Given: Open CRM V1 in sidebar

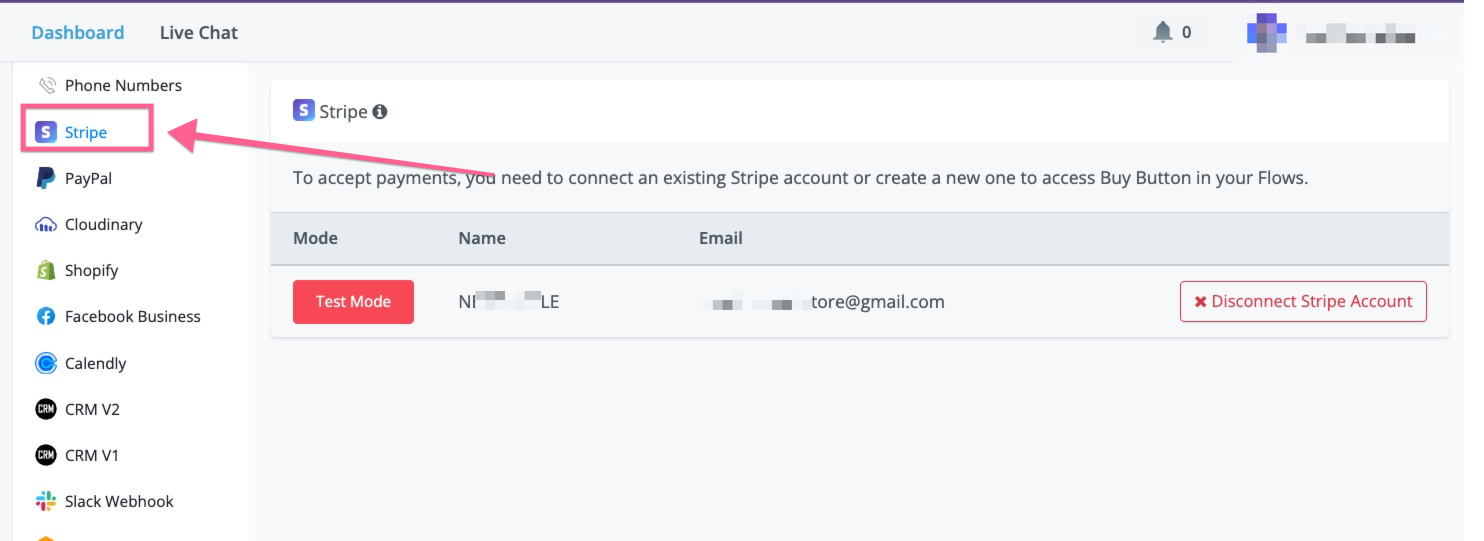Looking at the screenshot, I should (92, 455).
